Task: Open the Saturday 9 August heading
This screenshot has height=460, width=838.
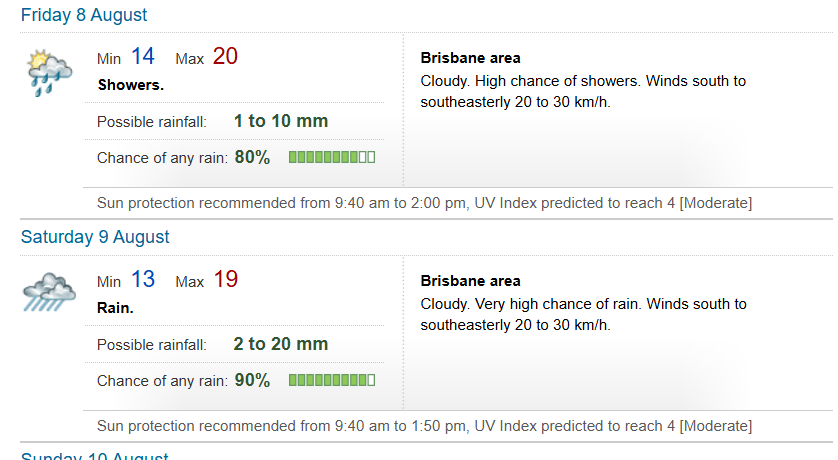Action: (95, 237)
